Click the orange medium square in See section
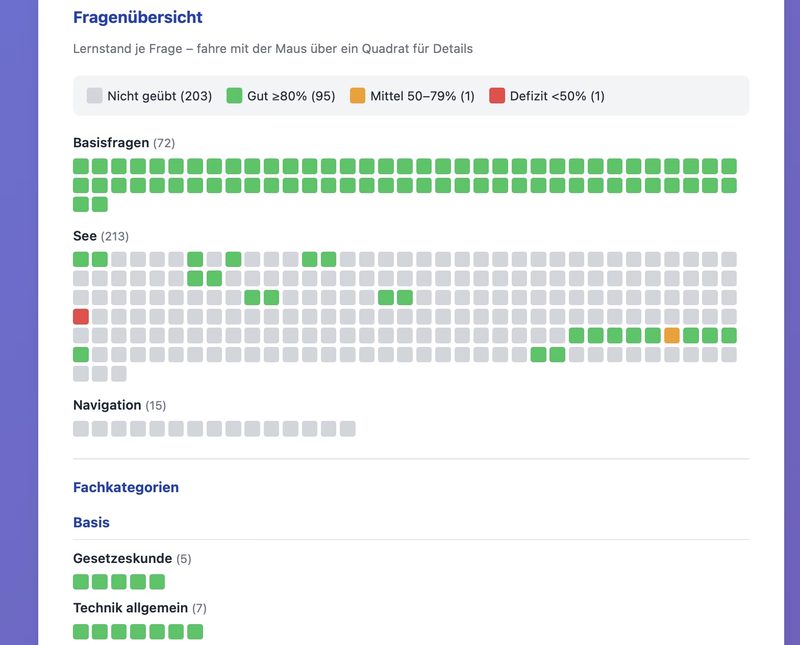 [x=672, y=335]
